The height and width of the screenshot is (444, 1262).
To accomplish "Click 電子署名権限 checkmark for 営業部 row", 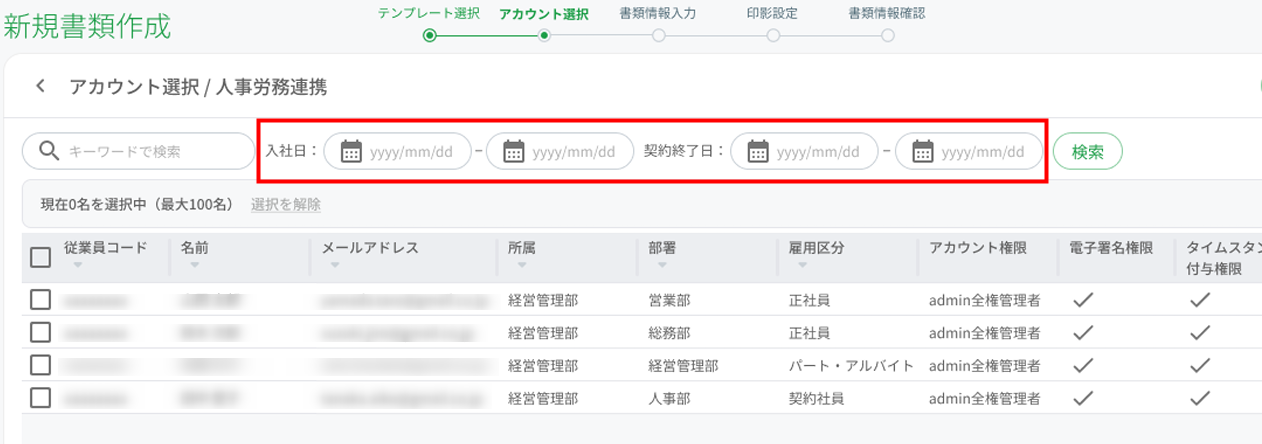I will coord(1081,299).
